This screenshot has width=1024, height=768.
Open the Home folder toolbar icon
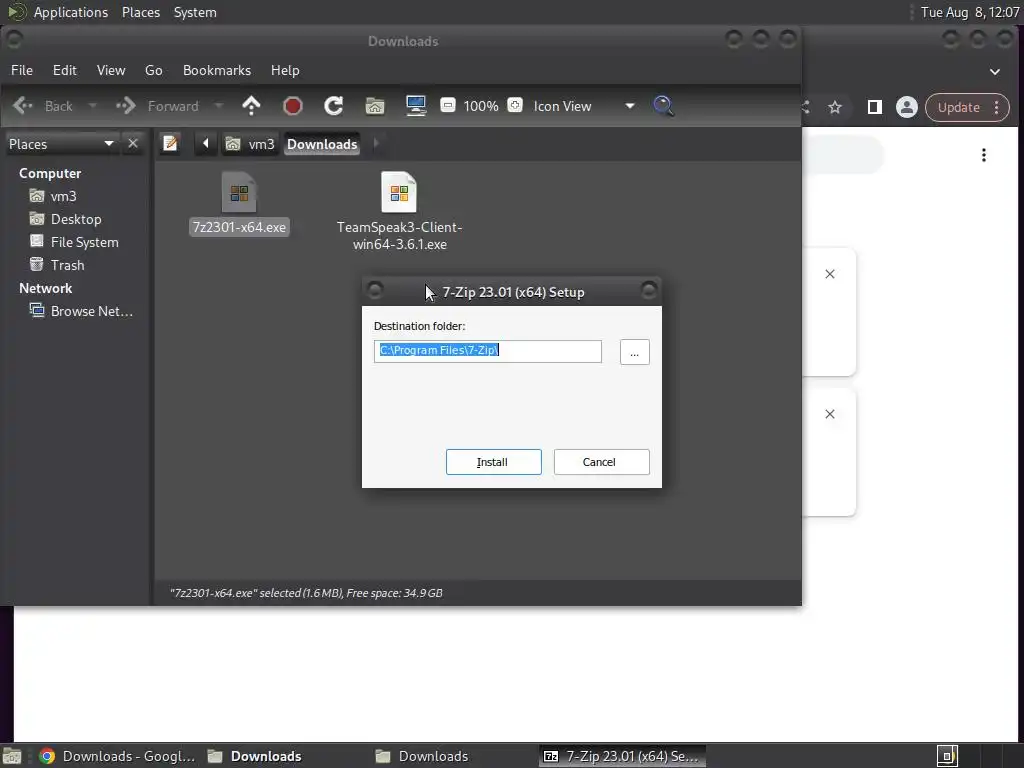(x=375, y=106)
